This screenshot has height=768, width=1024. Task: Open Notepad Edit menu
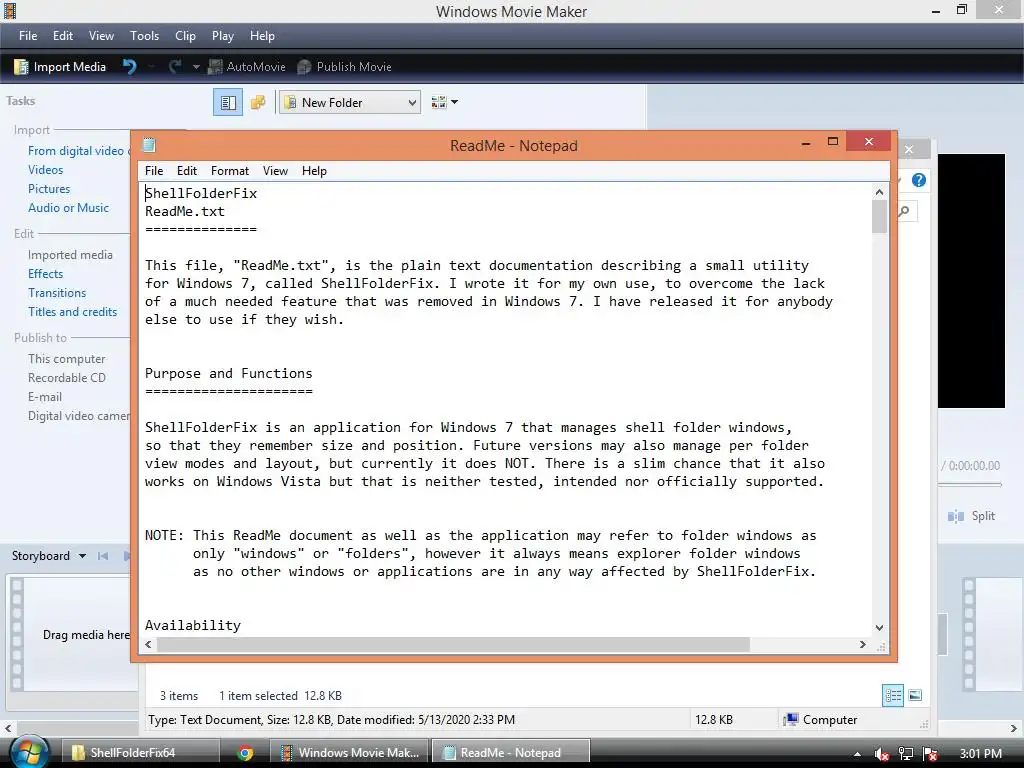coord(187,171)
